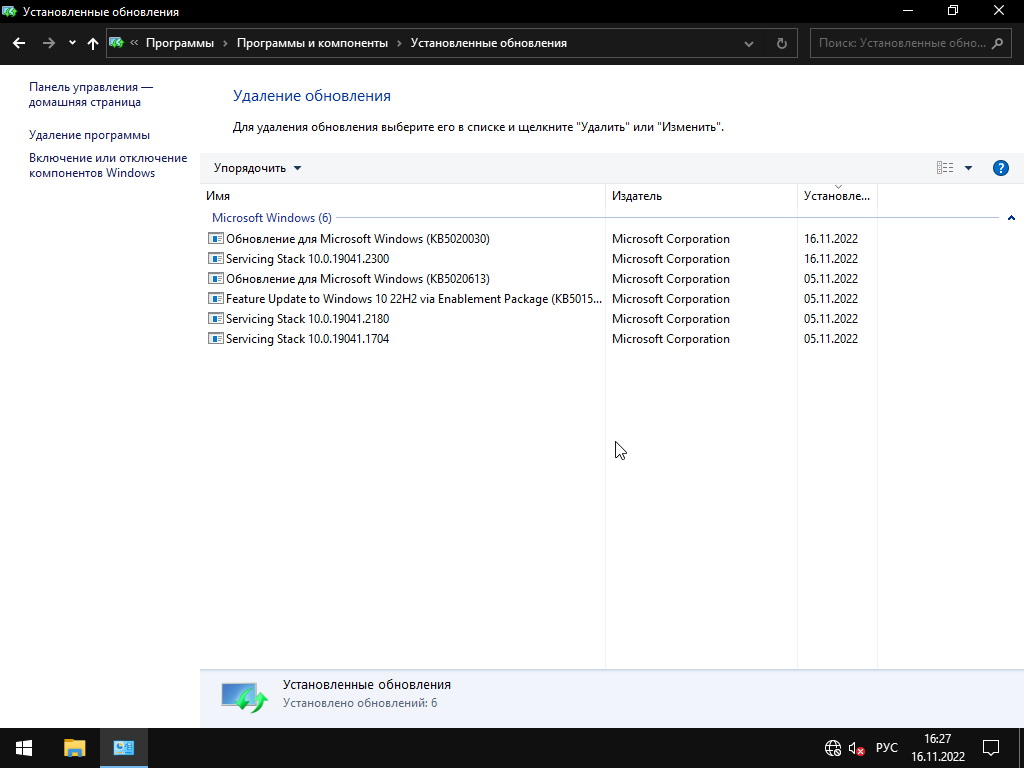
Task: Click the view layout icon
Action: [x=944, y=168]
